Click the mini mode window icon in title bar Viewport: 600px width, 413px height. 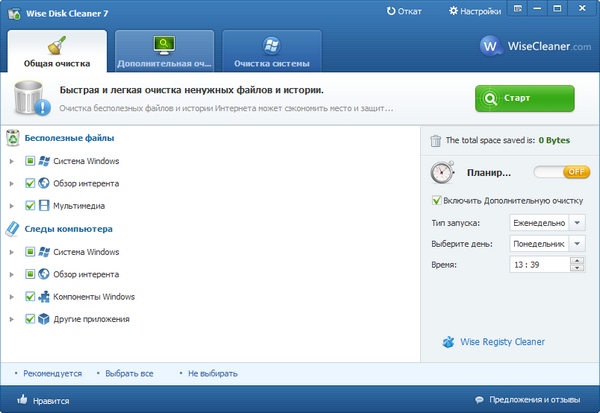[518, 8]
